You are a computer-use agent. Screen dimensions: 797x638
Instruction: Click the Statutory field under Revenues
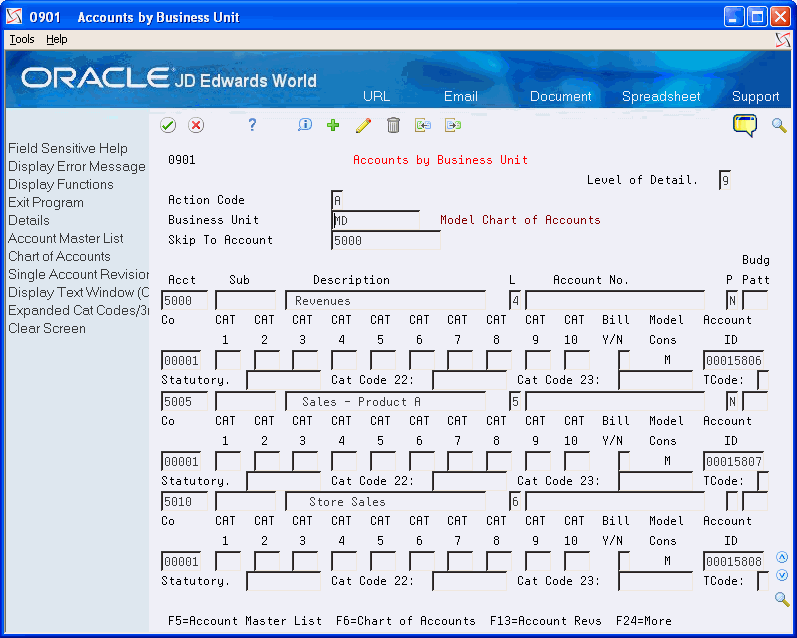[x=284, y=380]
